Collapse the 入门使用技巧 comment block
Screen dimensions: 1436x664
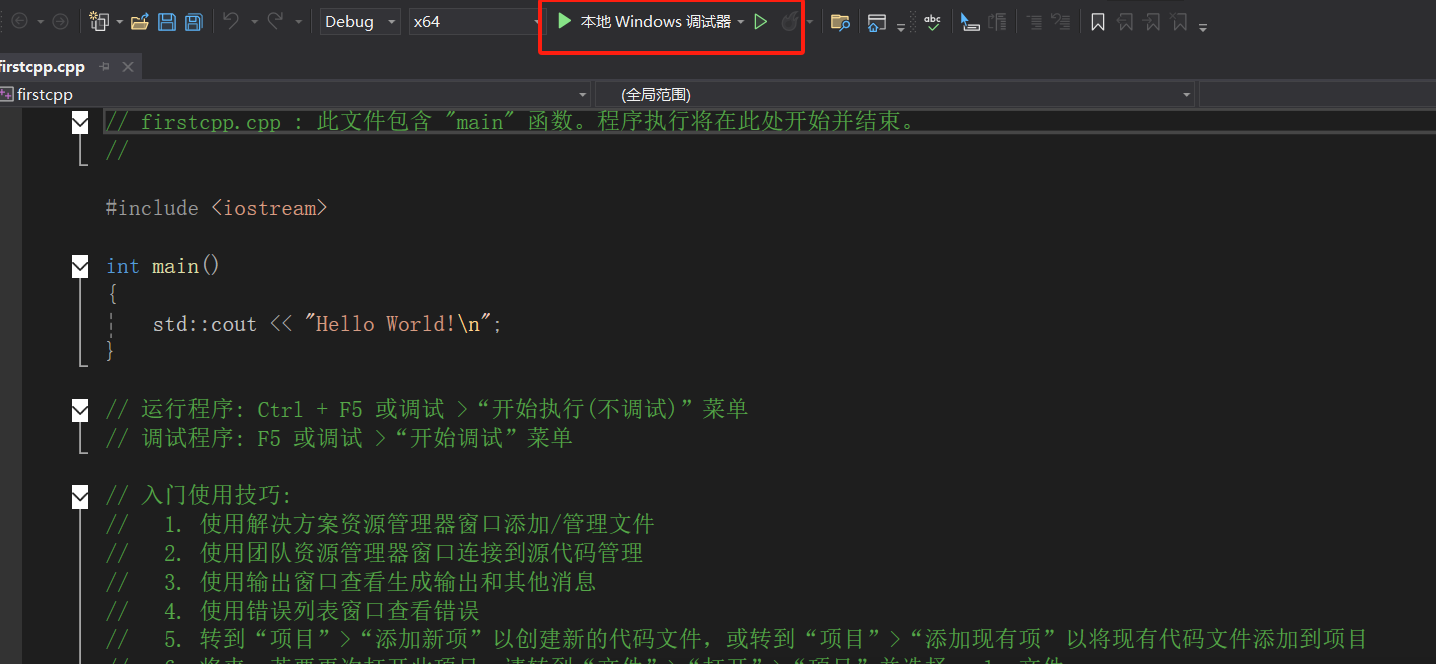[80, 496]
